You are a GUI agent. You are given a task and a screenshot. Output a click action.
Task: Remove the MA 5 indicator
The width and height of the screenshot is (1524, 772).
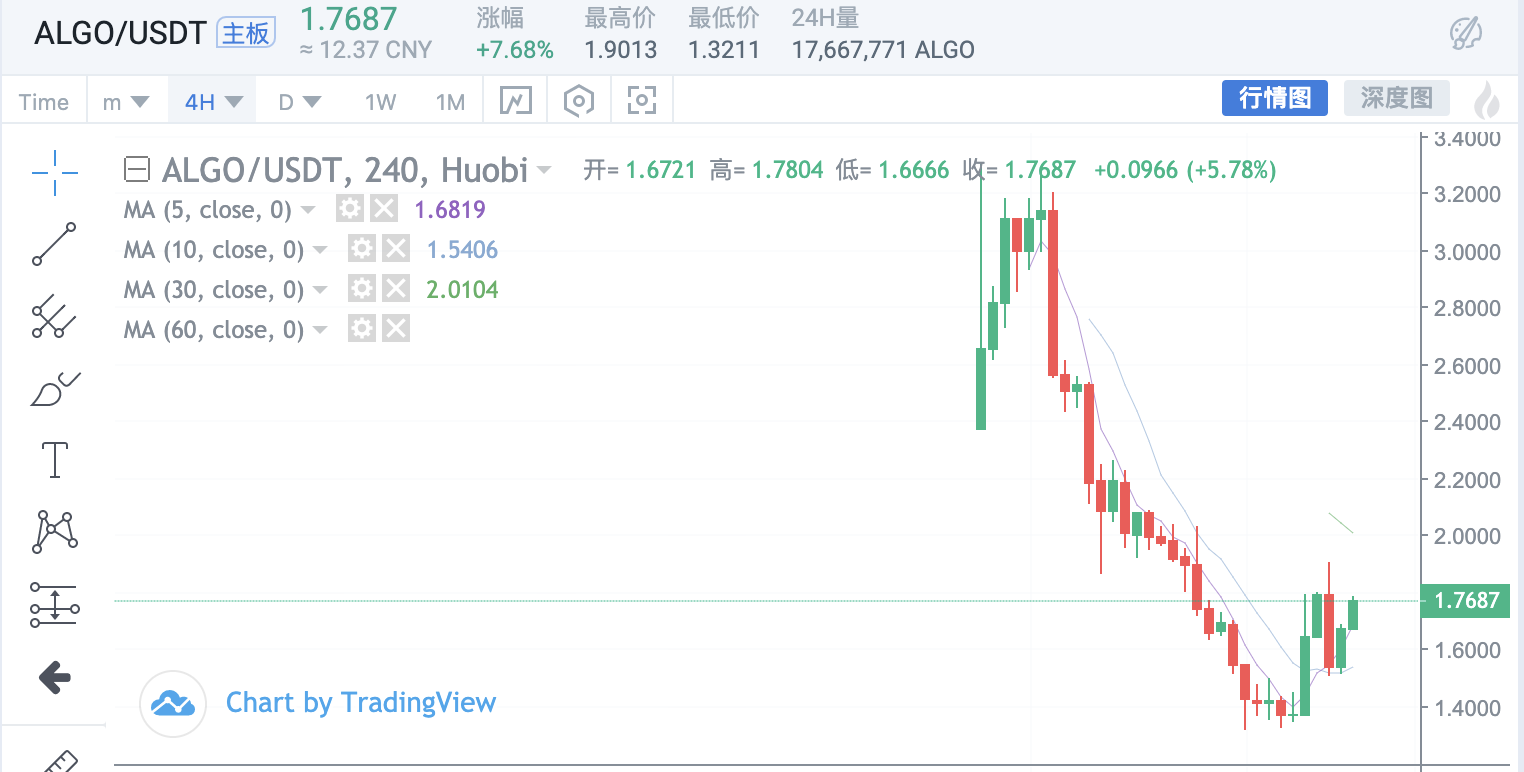click(385, 209)
